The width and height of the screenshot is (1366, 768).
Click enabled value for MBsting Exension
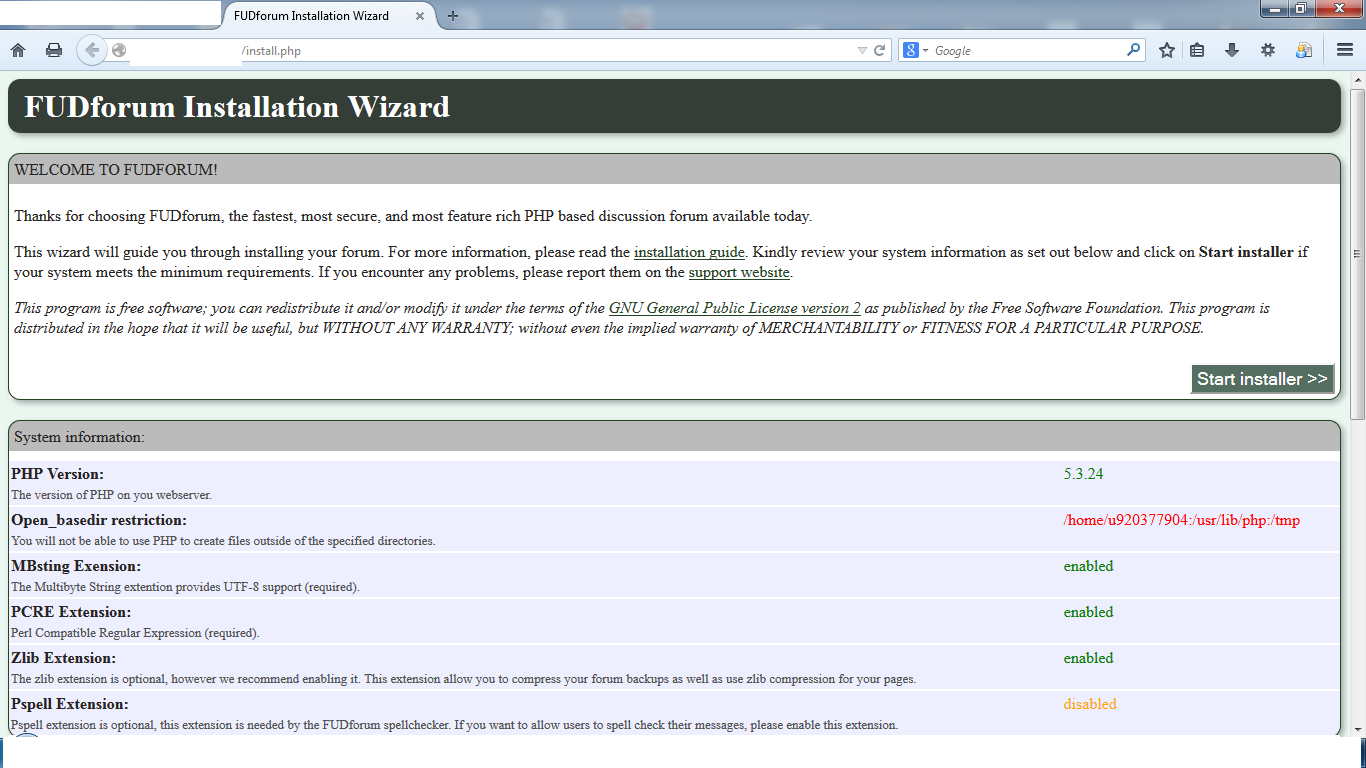[x=1088, y=566]
